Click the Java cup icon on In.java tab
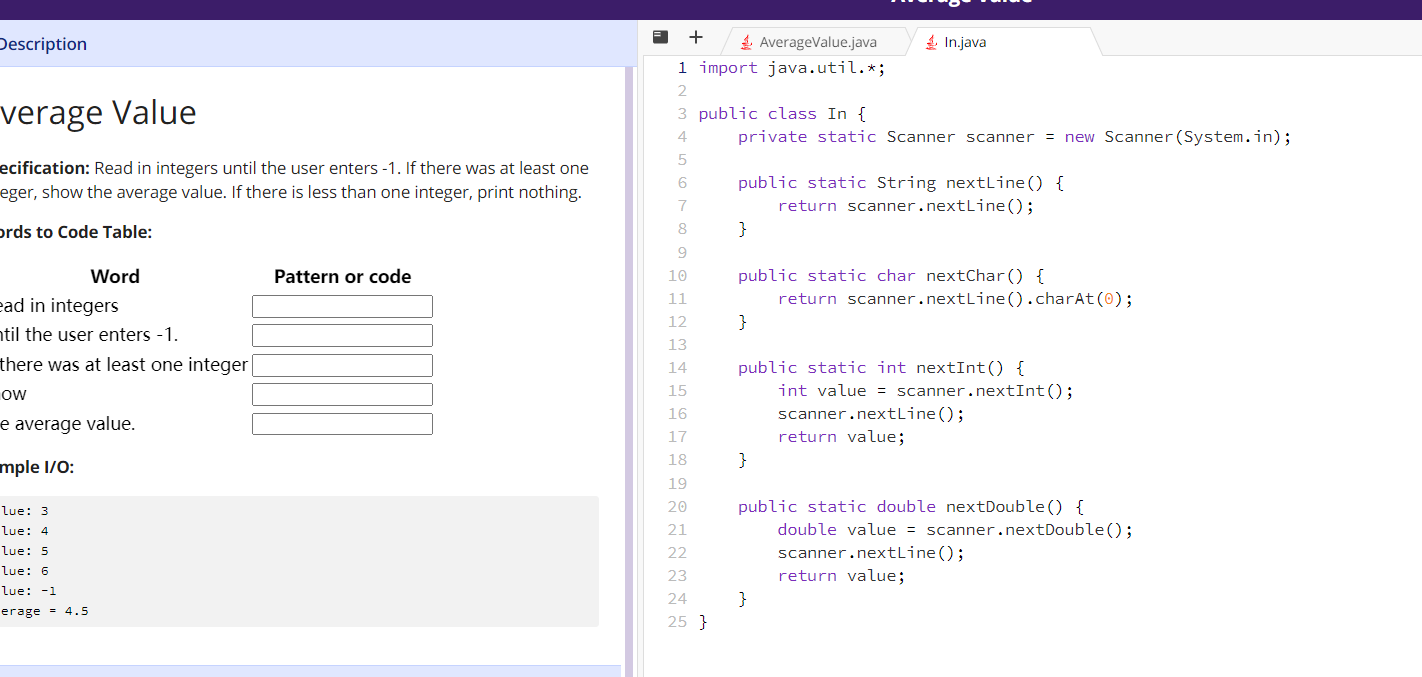Image resolution: width=1422 pixels, height=677 pixels. (x=932, y=42)
